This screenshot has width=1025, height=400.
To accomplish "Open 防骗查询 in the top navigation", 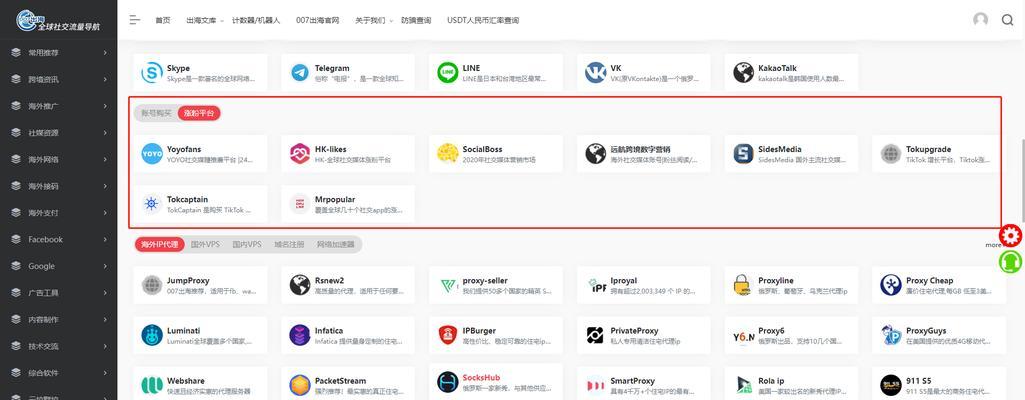I will coord(416,20).
